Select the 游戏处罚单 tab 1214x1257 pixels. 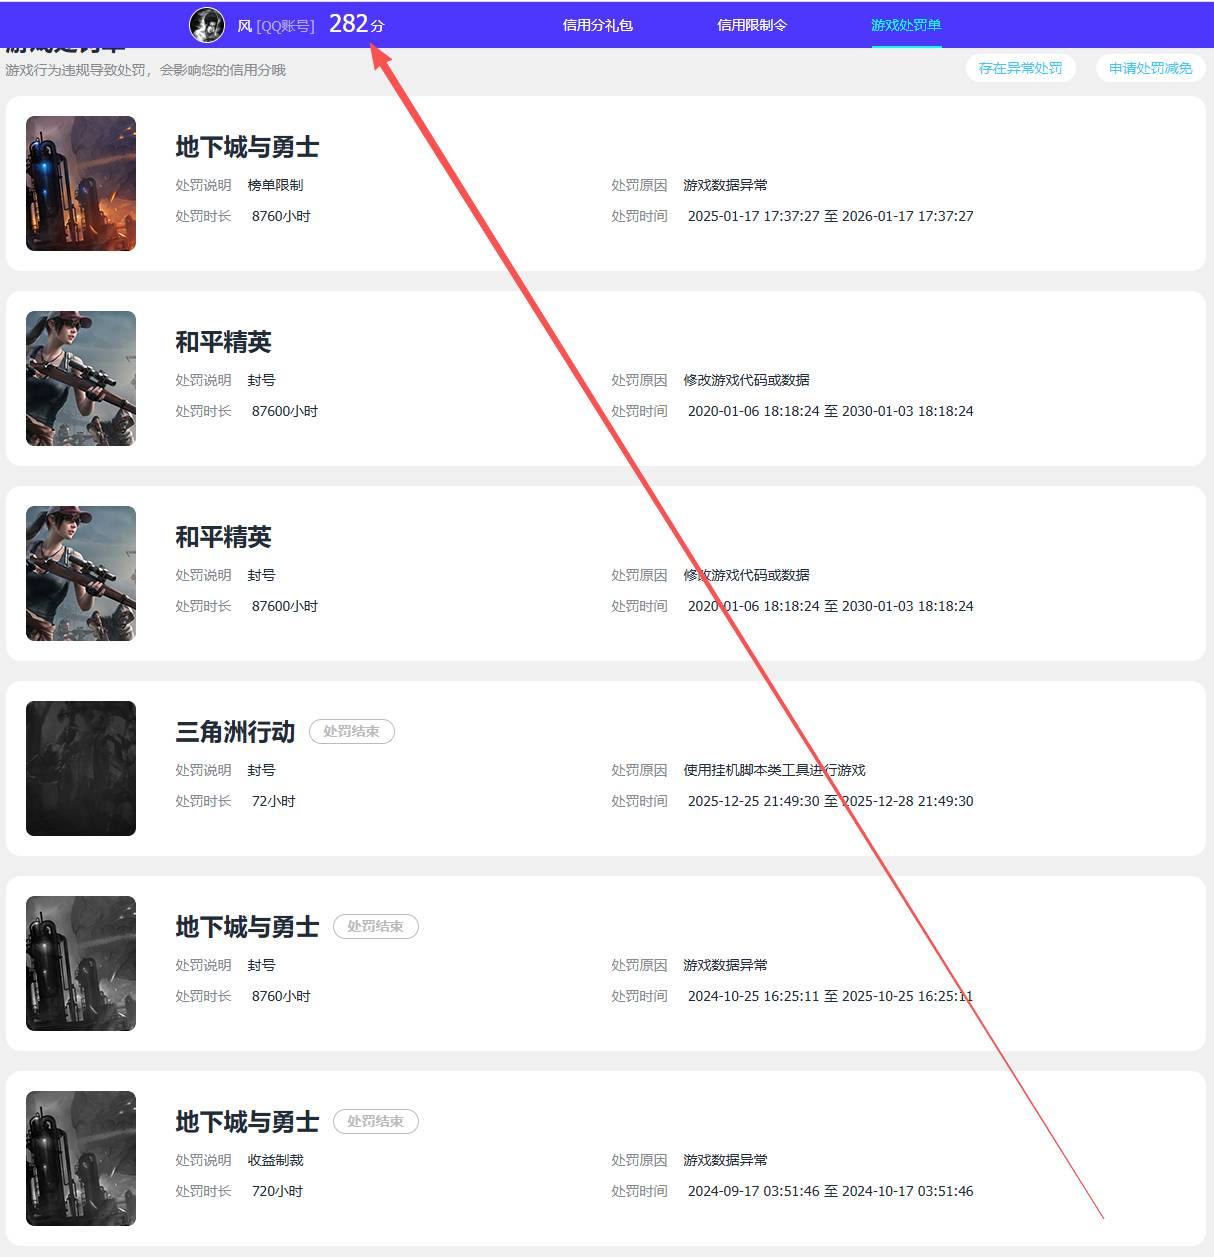click(x=906, y=25)
